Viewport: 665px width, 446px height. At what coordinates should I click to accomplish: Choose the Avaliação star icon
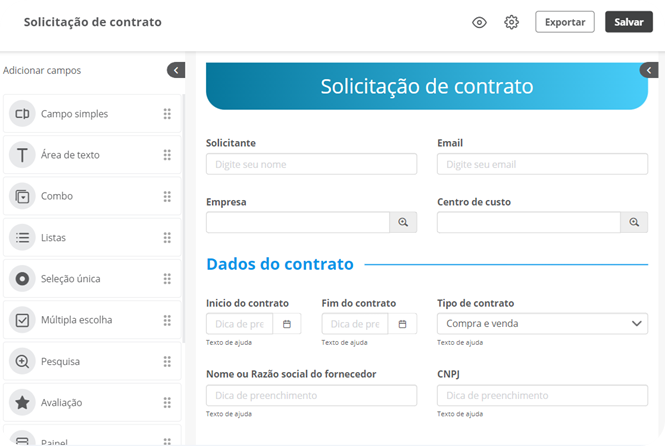(22, 402)
